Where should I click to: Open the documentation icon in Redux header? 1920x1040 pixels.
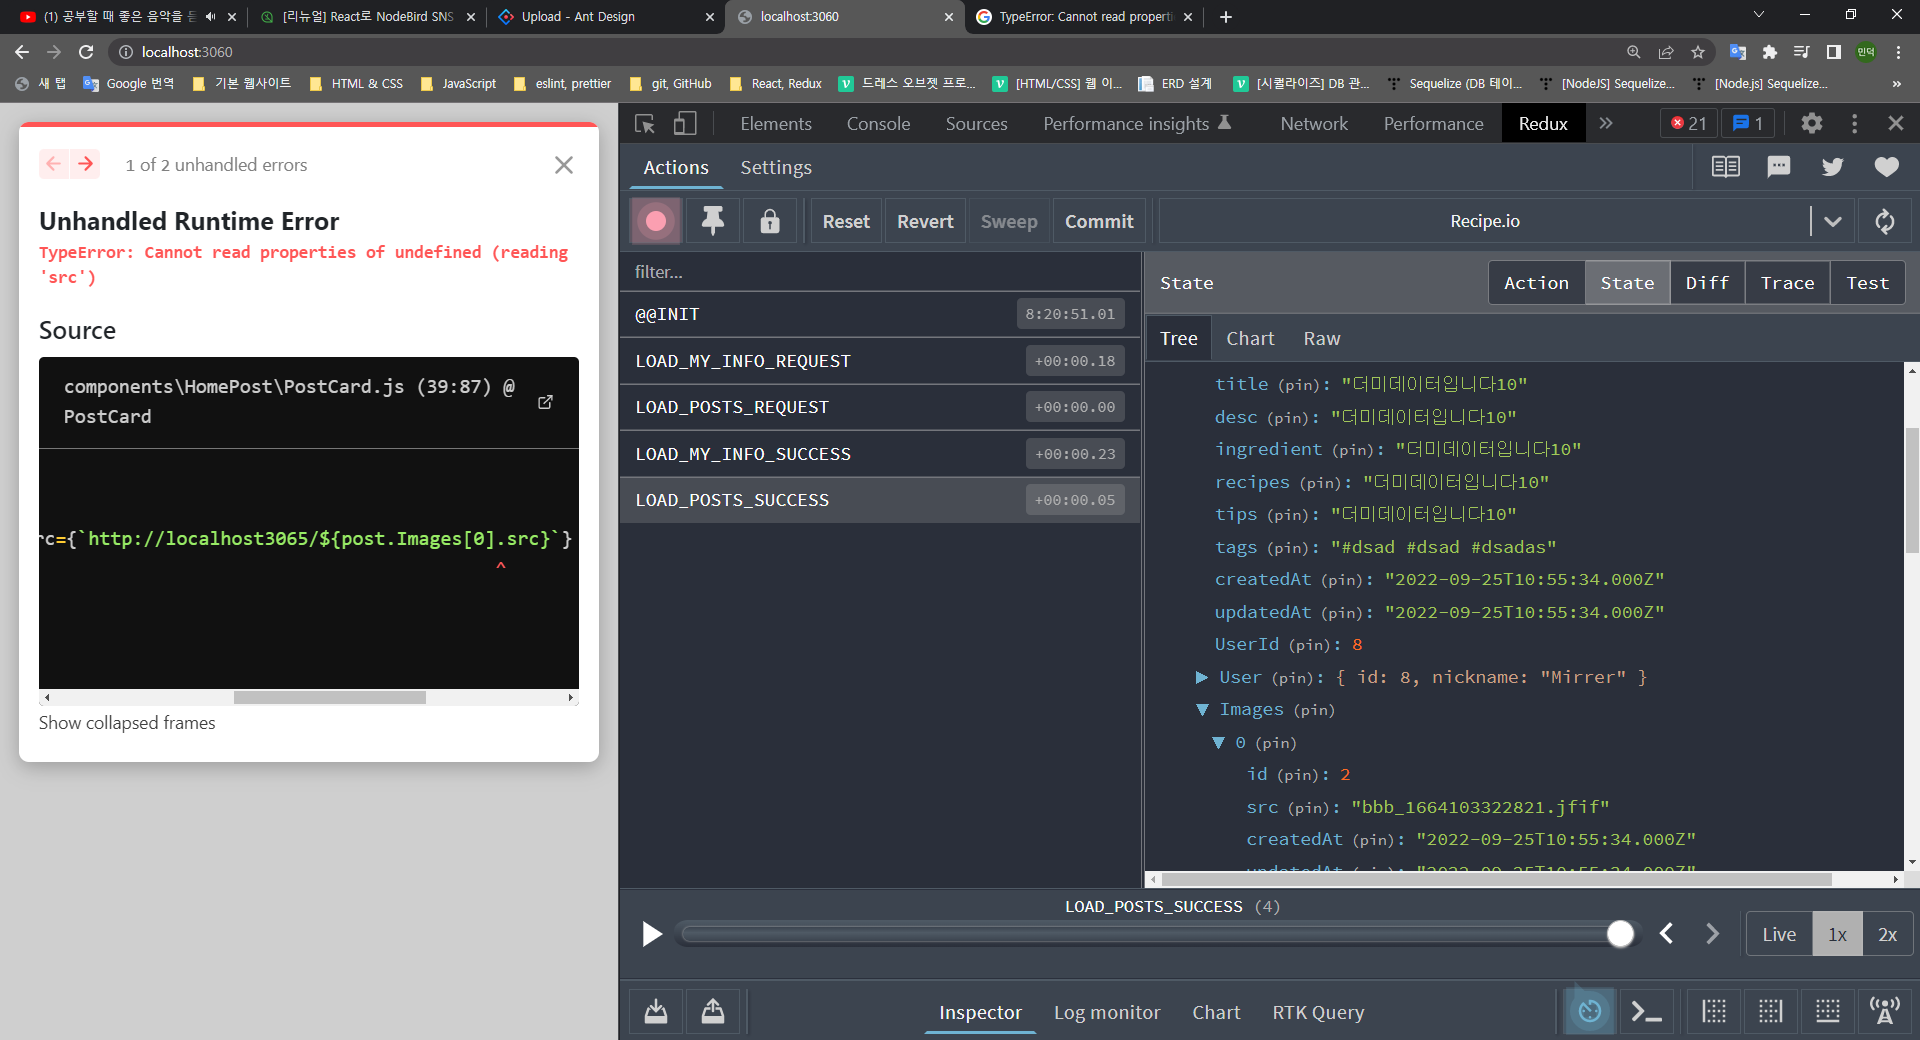[1724, 166]
